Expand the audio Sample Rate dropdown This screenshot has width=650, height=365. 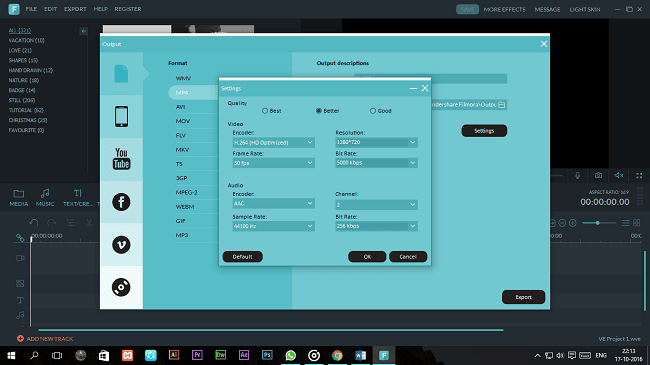[x=273, y=226]
